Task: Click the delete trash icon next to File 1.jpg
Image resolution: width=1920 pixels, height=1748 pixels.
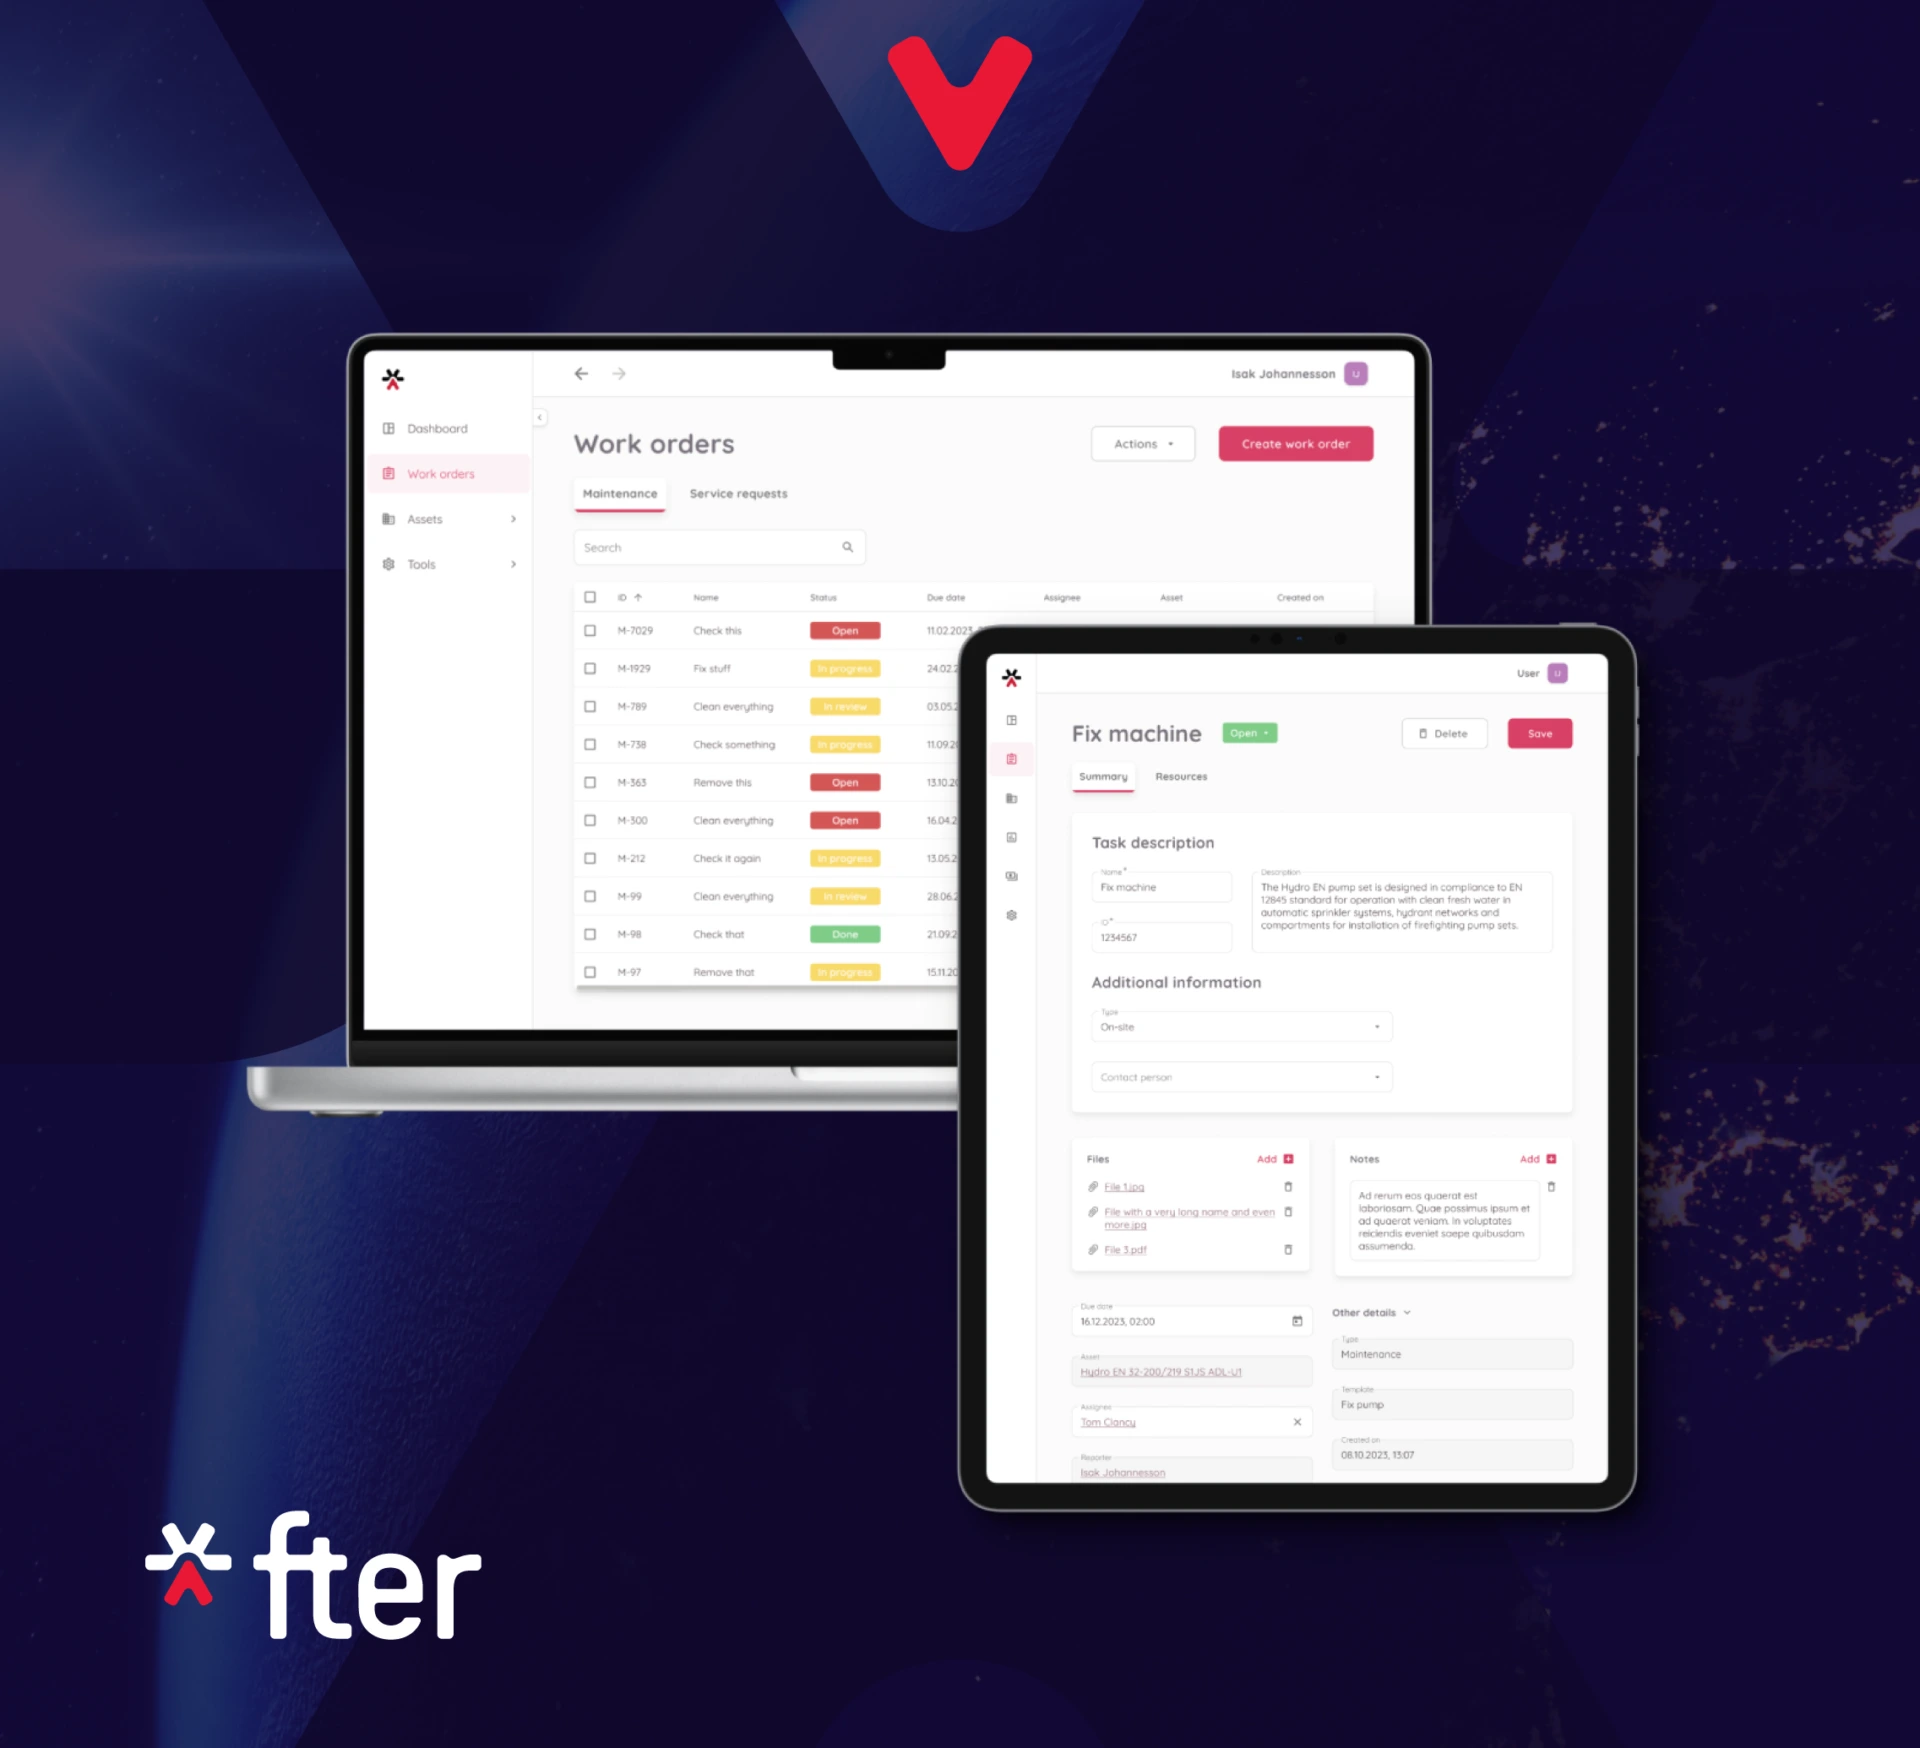Action: [1288, 1188]
